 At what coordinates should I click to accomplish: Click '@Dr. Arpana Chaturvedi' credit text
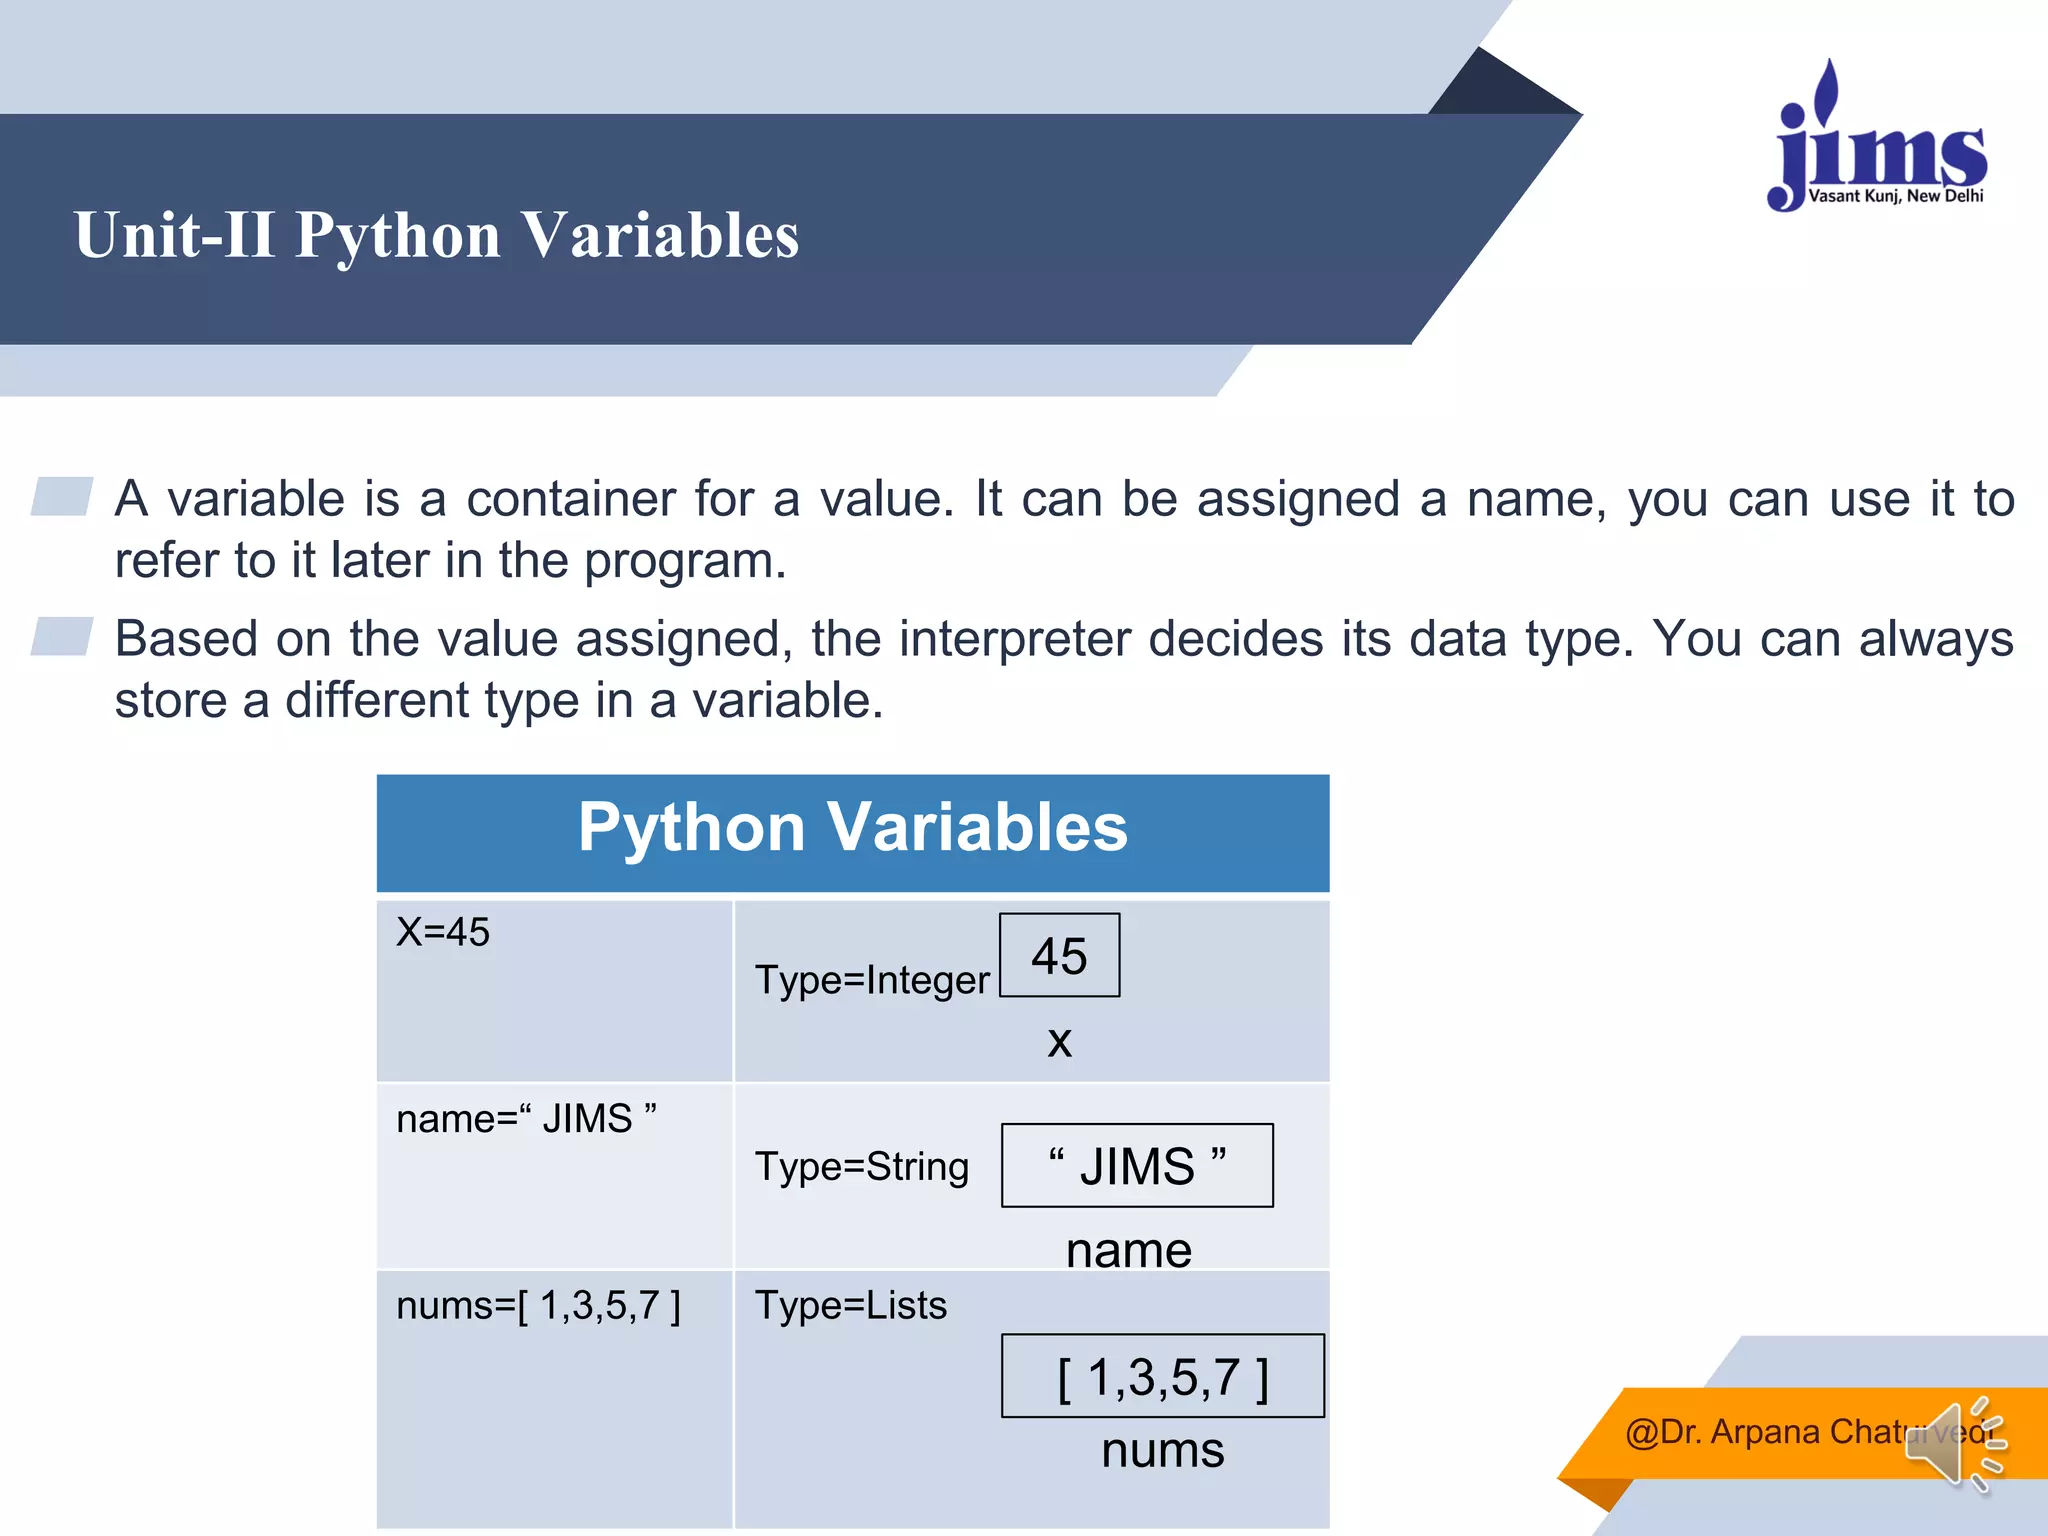pyautogui.click(x=1810, y=1432)
